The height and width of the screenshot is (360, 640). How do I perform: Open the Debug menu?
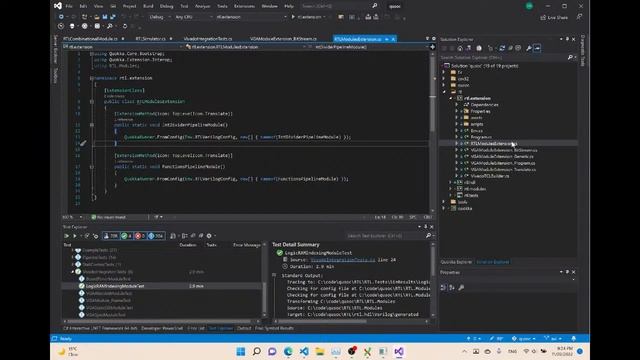coord(167,6)
